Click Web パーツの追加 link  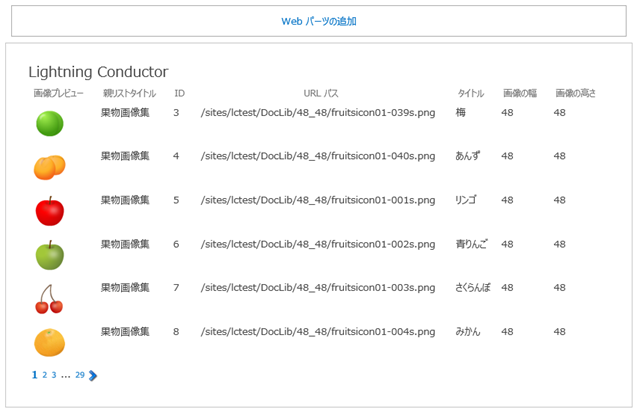tap(319, 21)
